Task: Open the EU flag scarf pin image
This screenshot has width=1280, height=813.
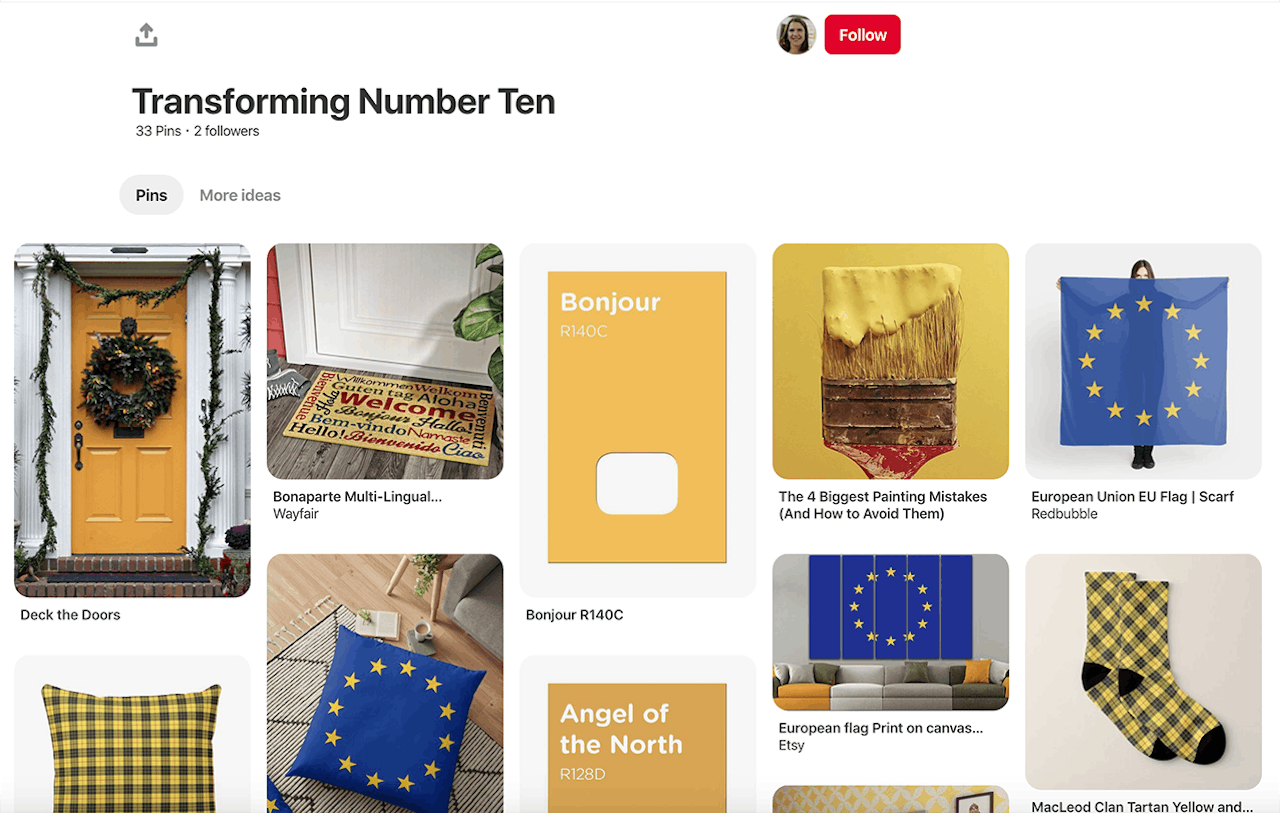Action: pos(1143,361)
